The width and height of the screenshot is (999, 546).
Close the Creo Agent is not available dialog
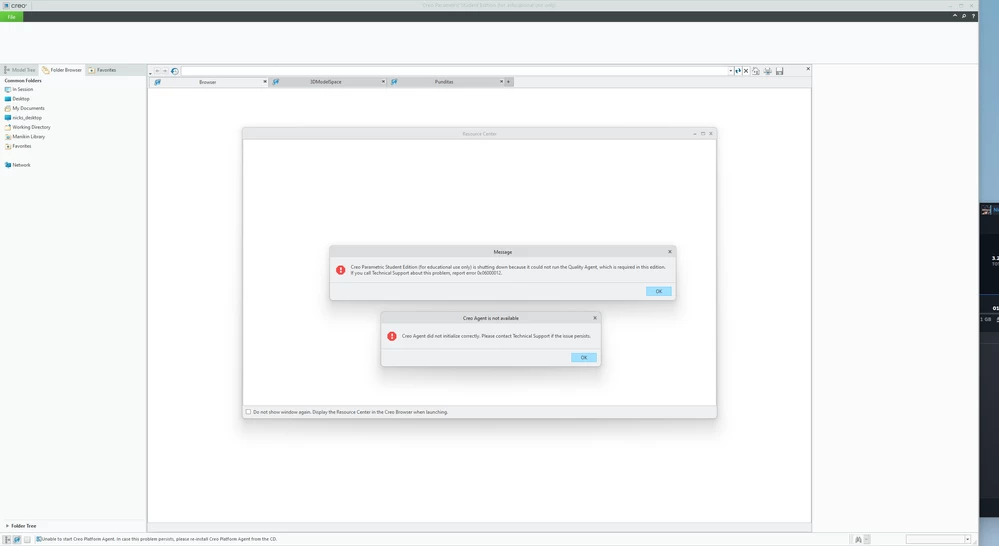(595, 318)
